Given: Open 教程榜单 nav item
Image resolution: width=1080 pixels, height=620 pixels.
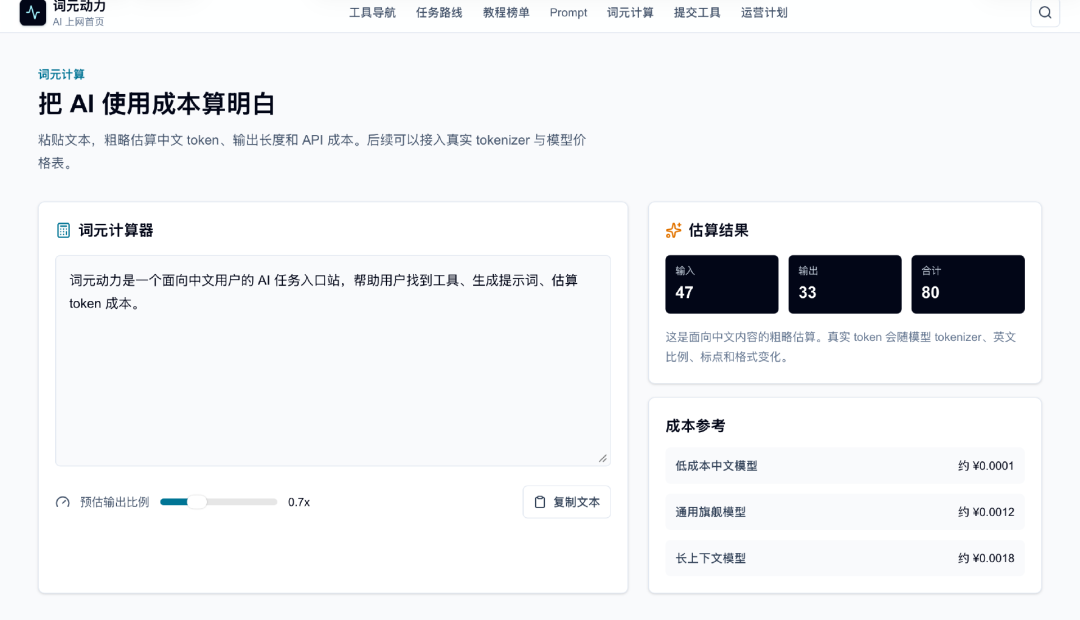Looking at the screenshot, I should (506, 12).
